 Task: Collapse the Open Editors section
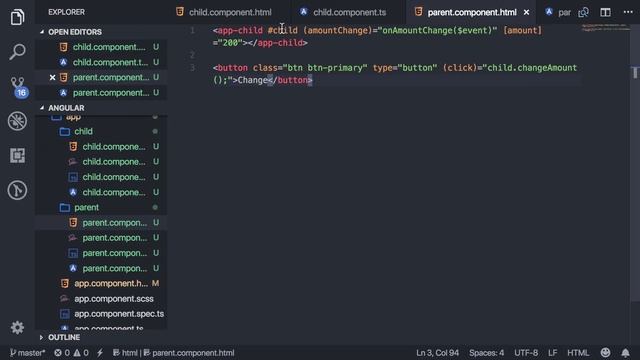click(x=75, y=31)
